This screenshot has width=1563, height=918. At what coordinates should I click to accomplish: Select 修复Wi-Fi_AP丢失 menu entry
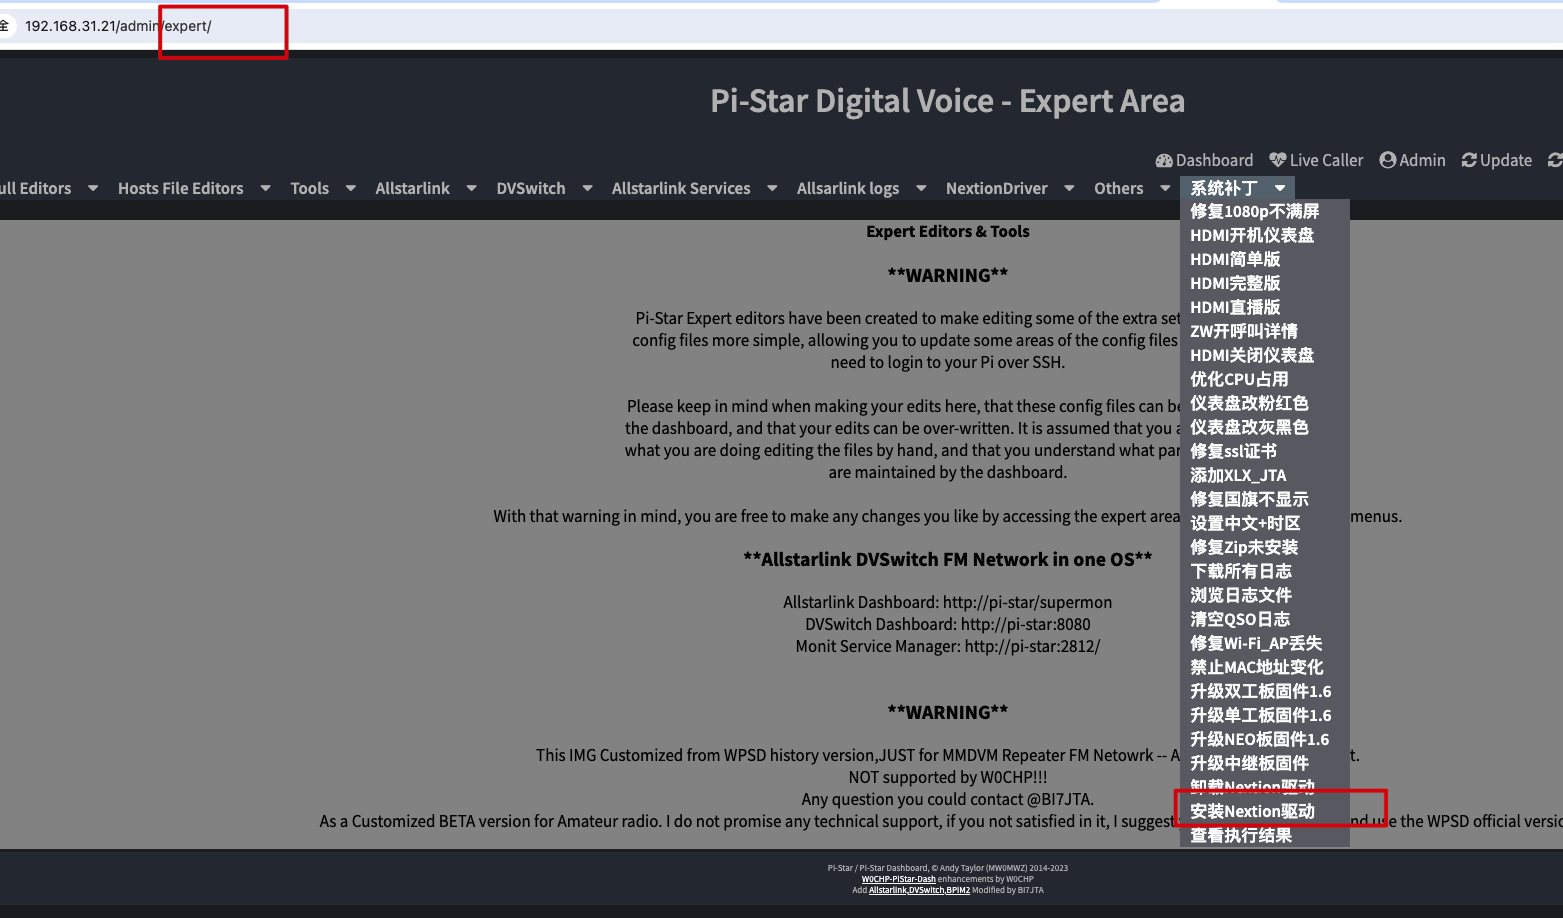point(1256,643)
